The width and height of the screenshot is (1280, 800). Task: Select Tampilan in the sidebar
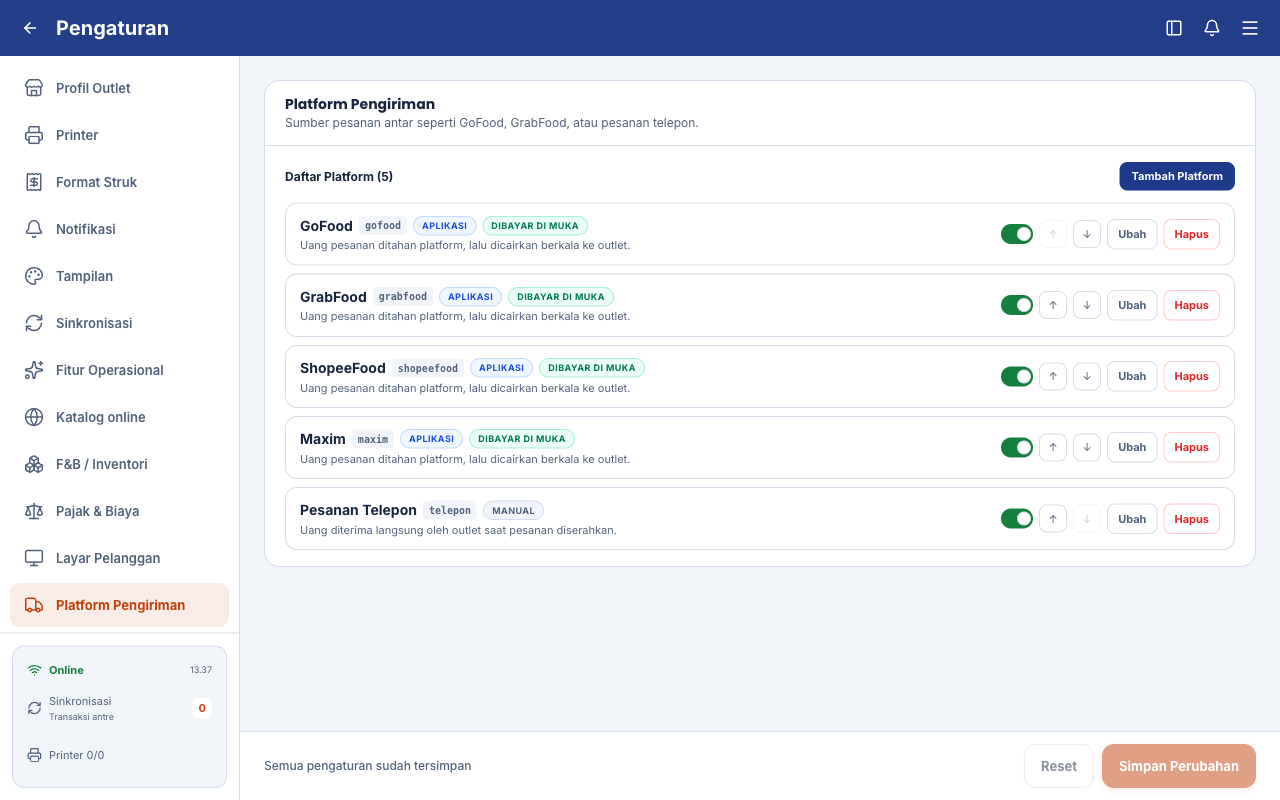119,276
